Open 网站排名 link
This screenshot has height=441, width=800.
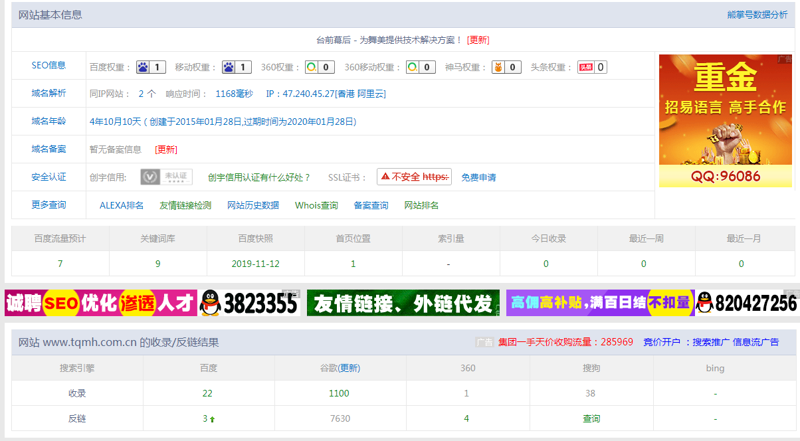pos(421,205)
